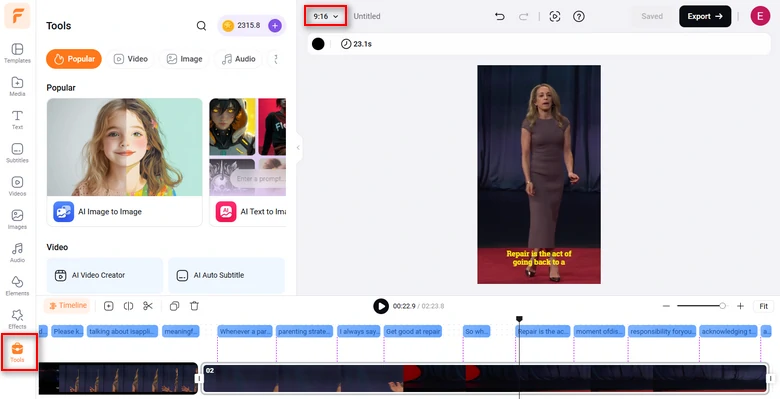Open the Tools sidebar panel
Viewport: 780px width, 399px height.
pyautogui.click(x=17, y=352)
